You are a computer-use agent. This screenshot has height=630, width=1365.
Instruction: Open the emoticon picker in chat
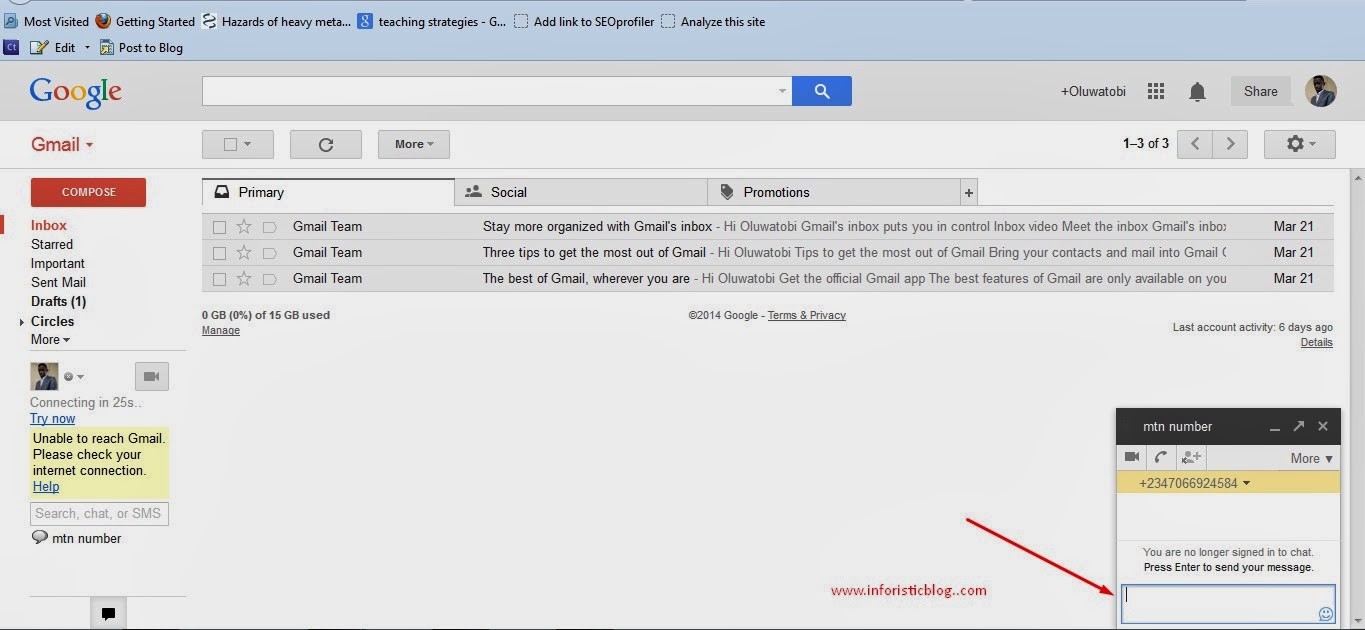pyautogui.click(x=1326, y=614)
